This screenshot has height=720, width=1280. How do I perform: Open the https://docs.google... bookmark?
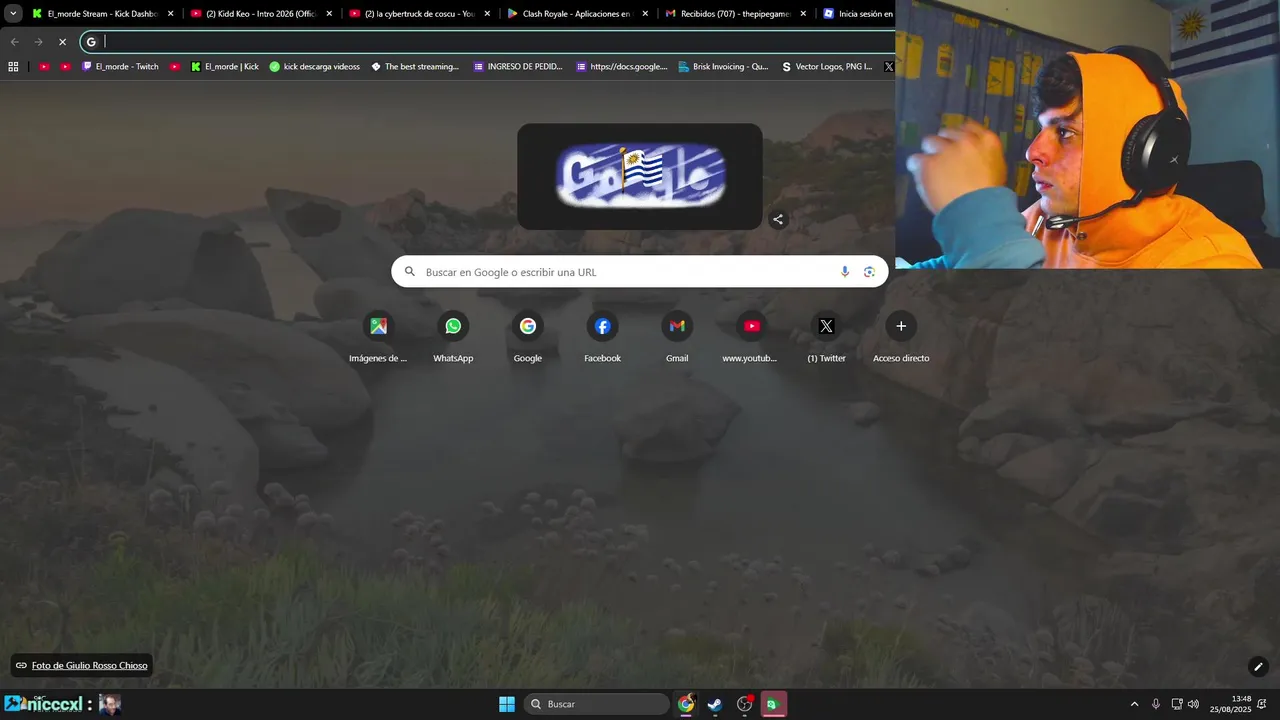point(621,67)
